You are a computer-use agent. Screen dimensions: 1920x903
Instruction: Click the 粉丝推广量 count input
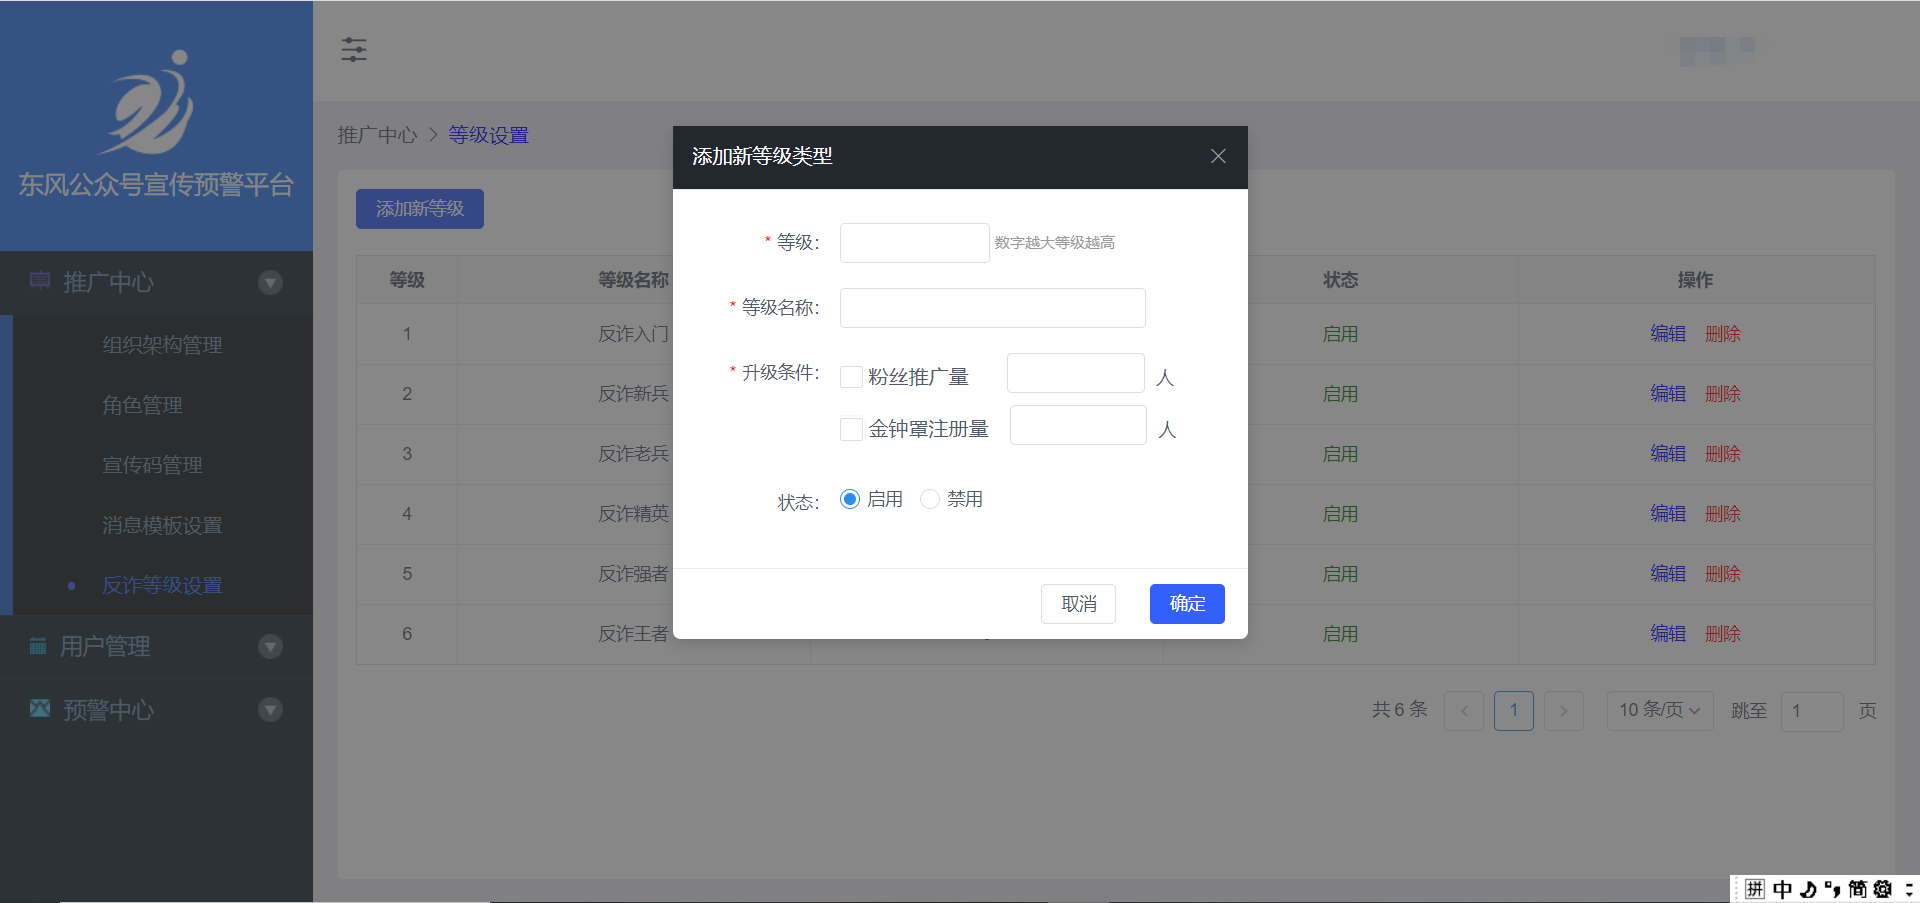pyautogui.click(x=1076, y=373)
